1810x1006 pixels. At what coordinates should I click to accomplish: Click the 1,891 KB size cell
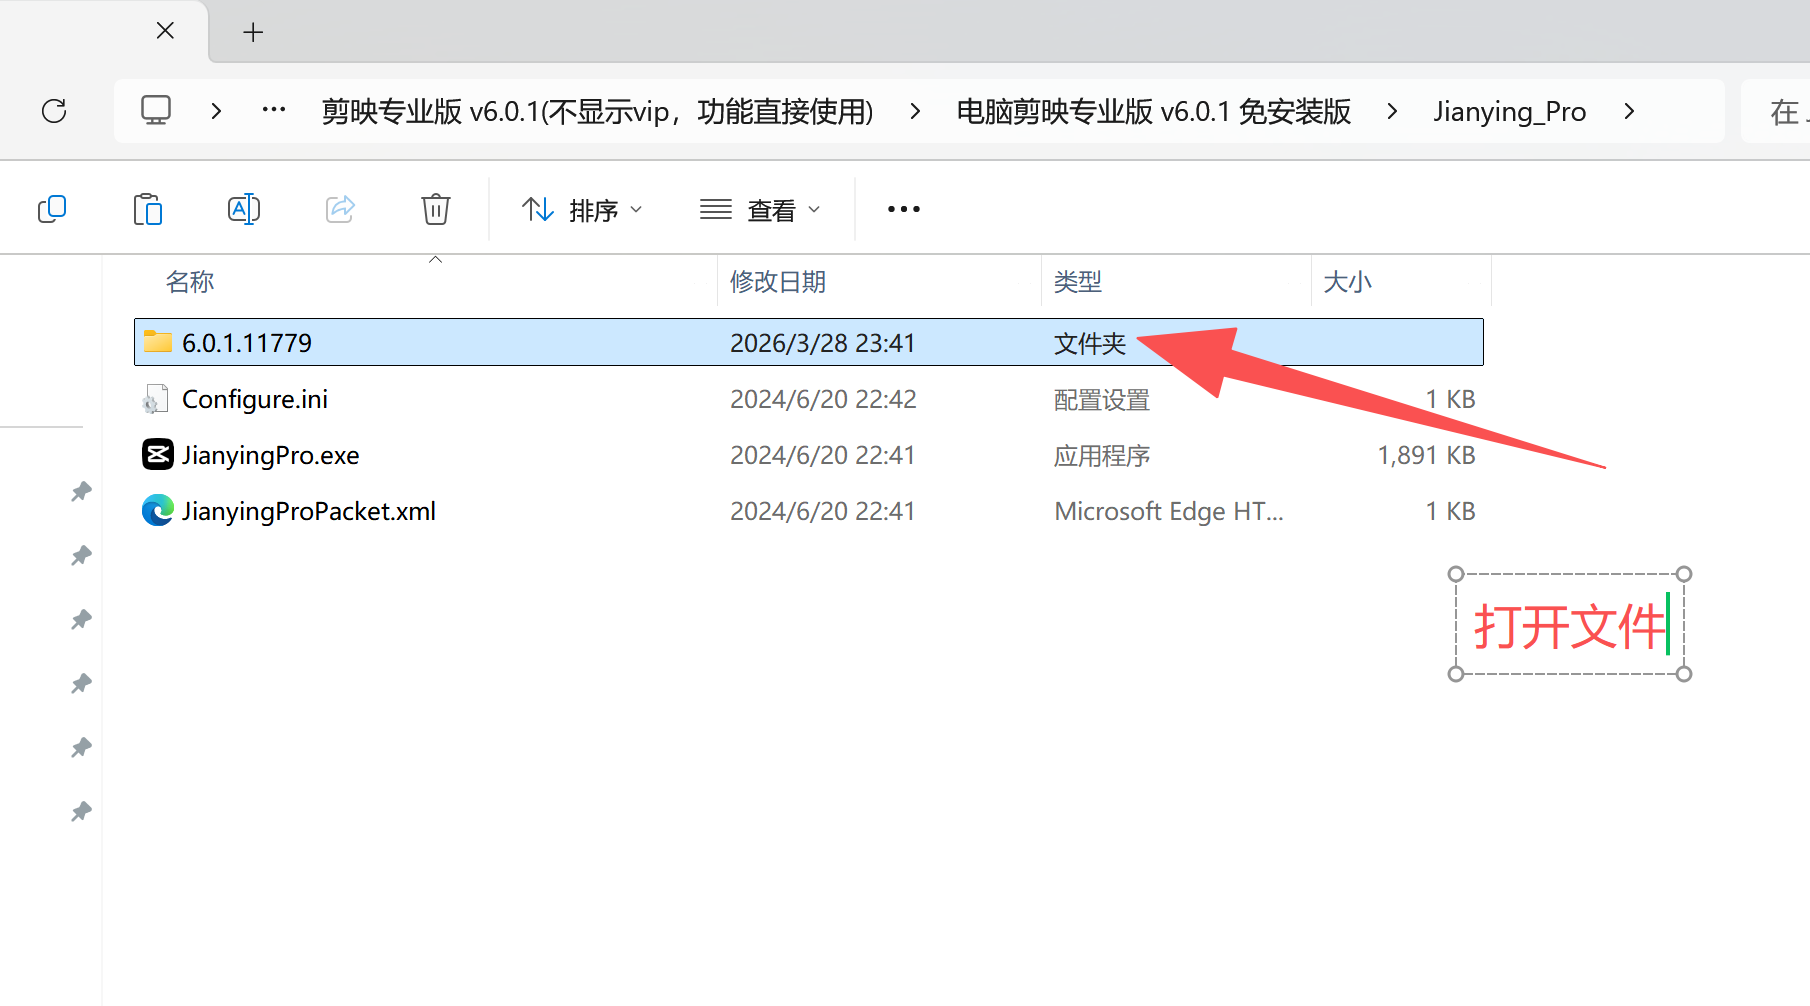click(1426, 455)
